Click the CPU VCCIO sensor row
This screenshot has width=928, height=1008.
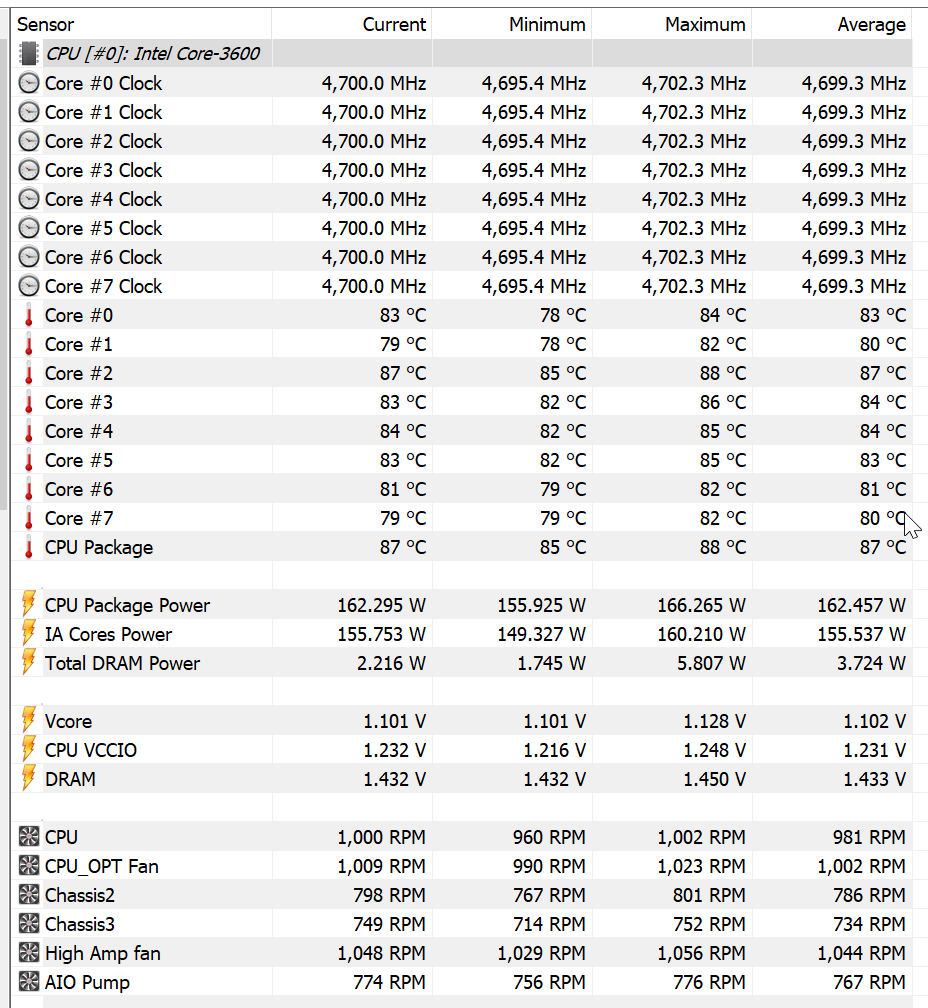pyautogui.click(x=91, y=750)
